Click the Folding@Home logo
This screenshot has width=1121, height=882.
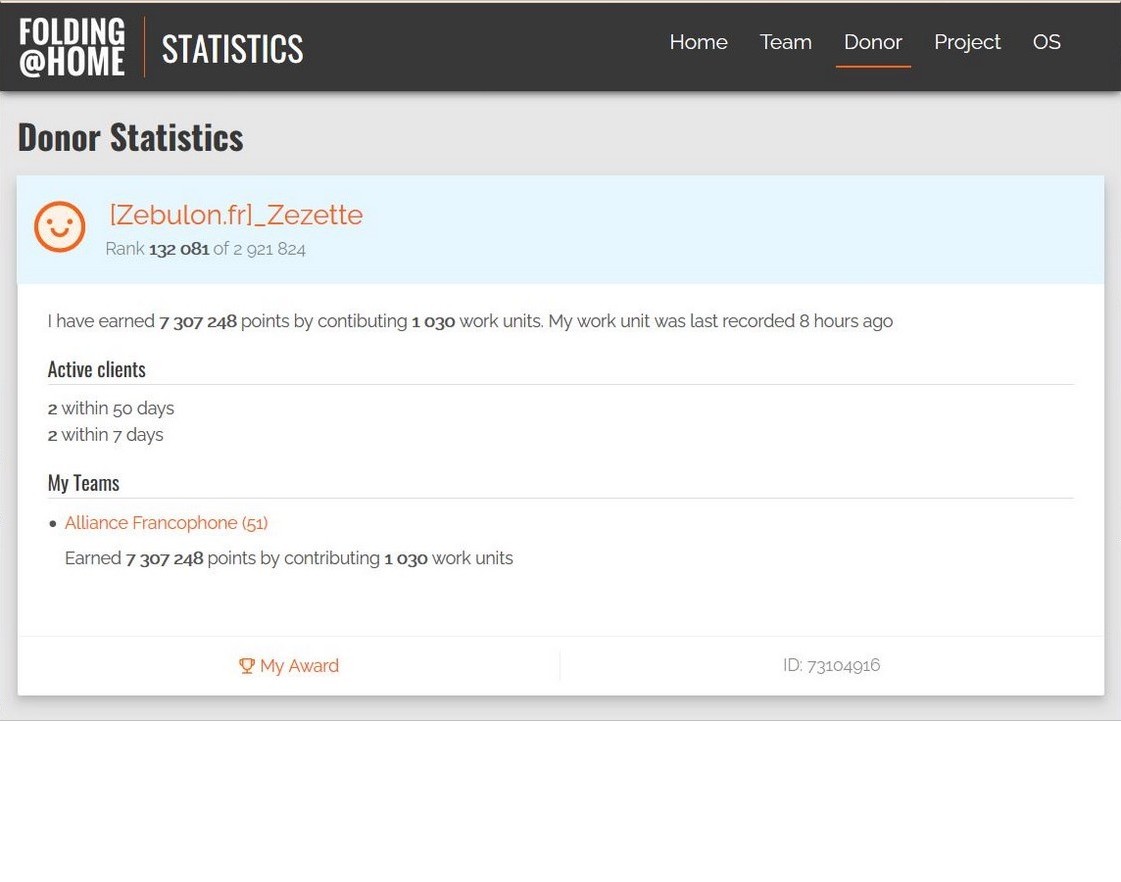[72, 47]
